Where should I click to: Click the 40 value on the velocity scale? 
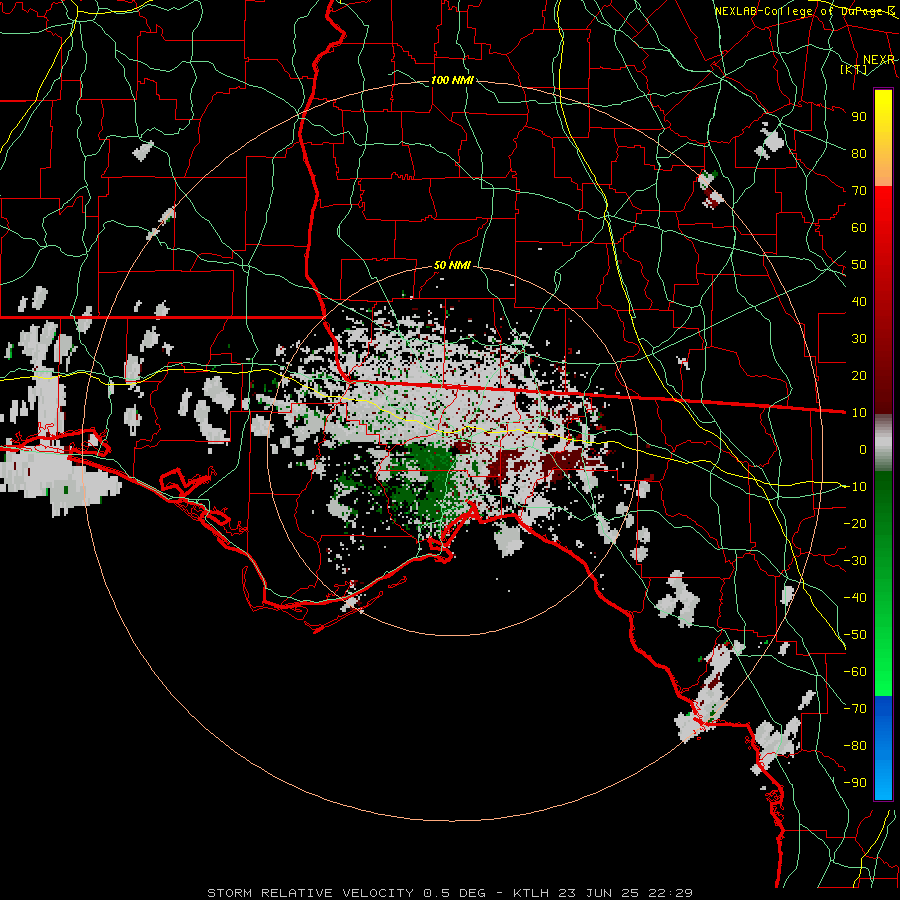point(859,301)
